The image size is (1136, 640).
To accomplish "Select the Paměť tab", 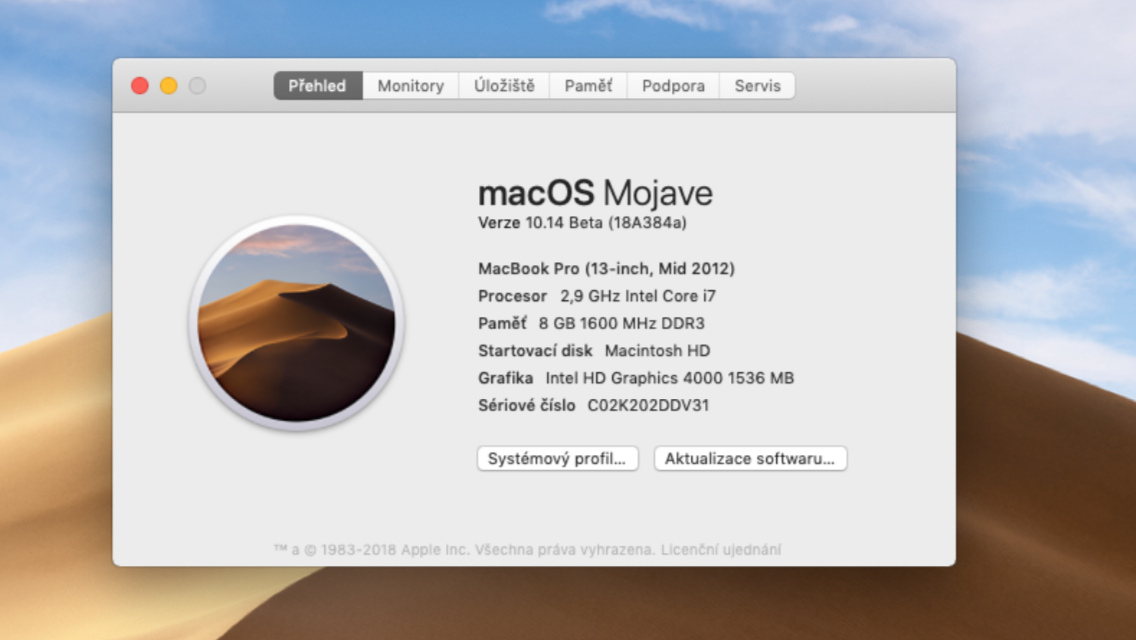I will 588,86.
